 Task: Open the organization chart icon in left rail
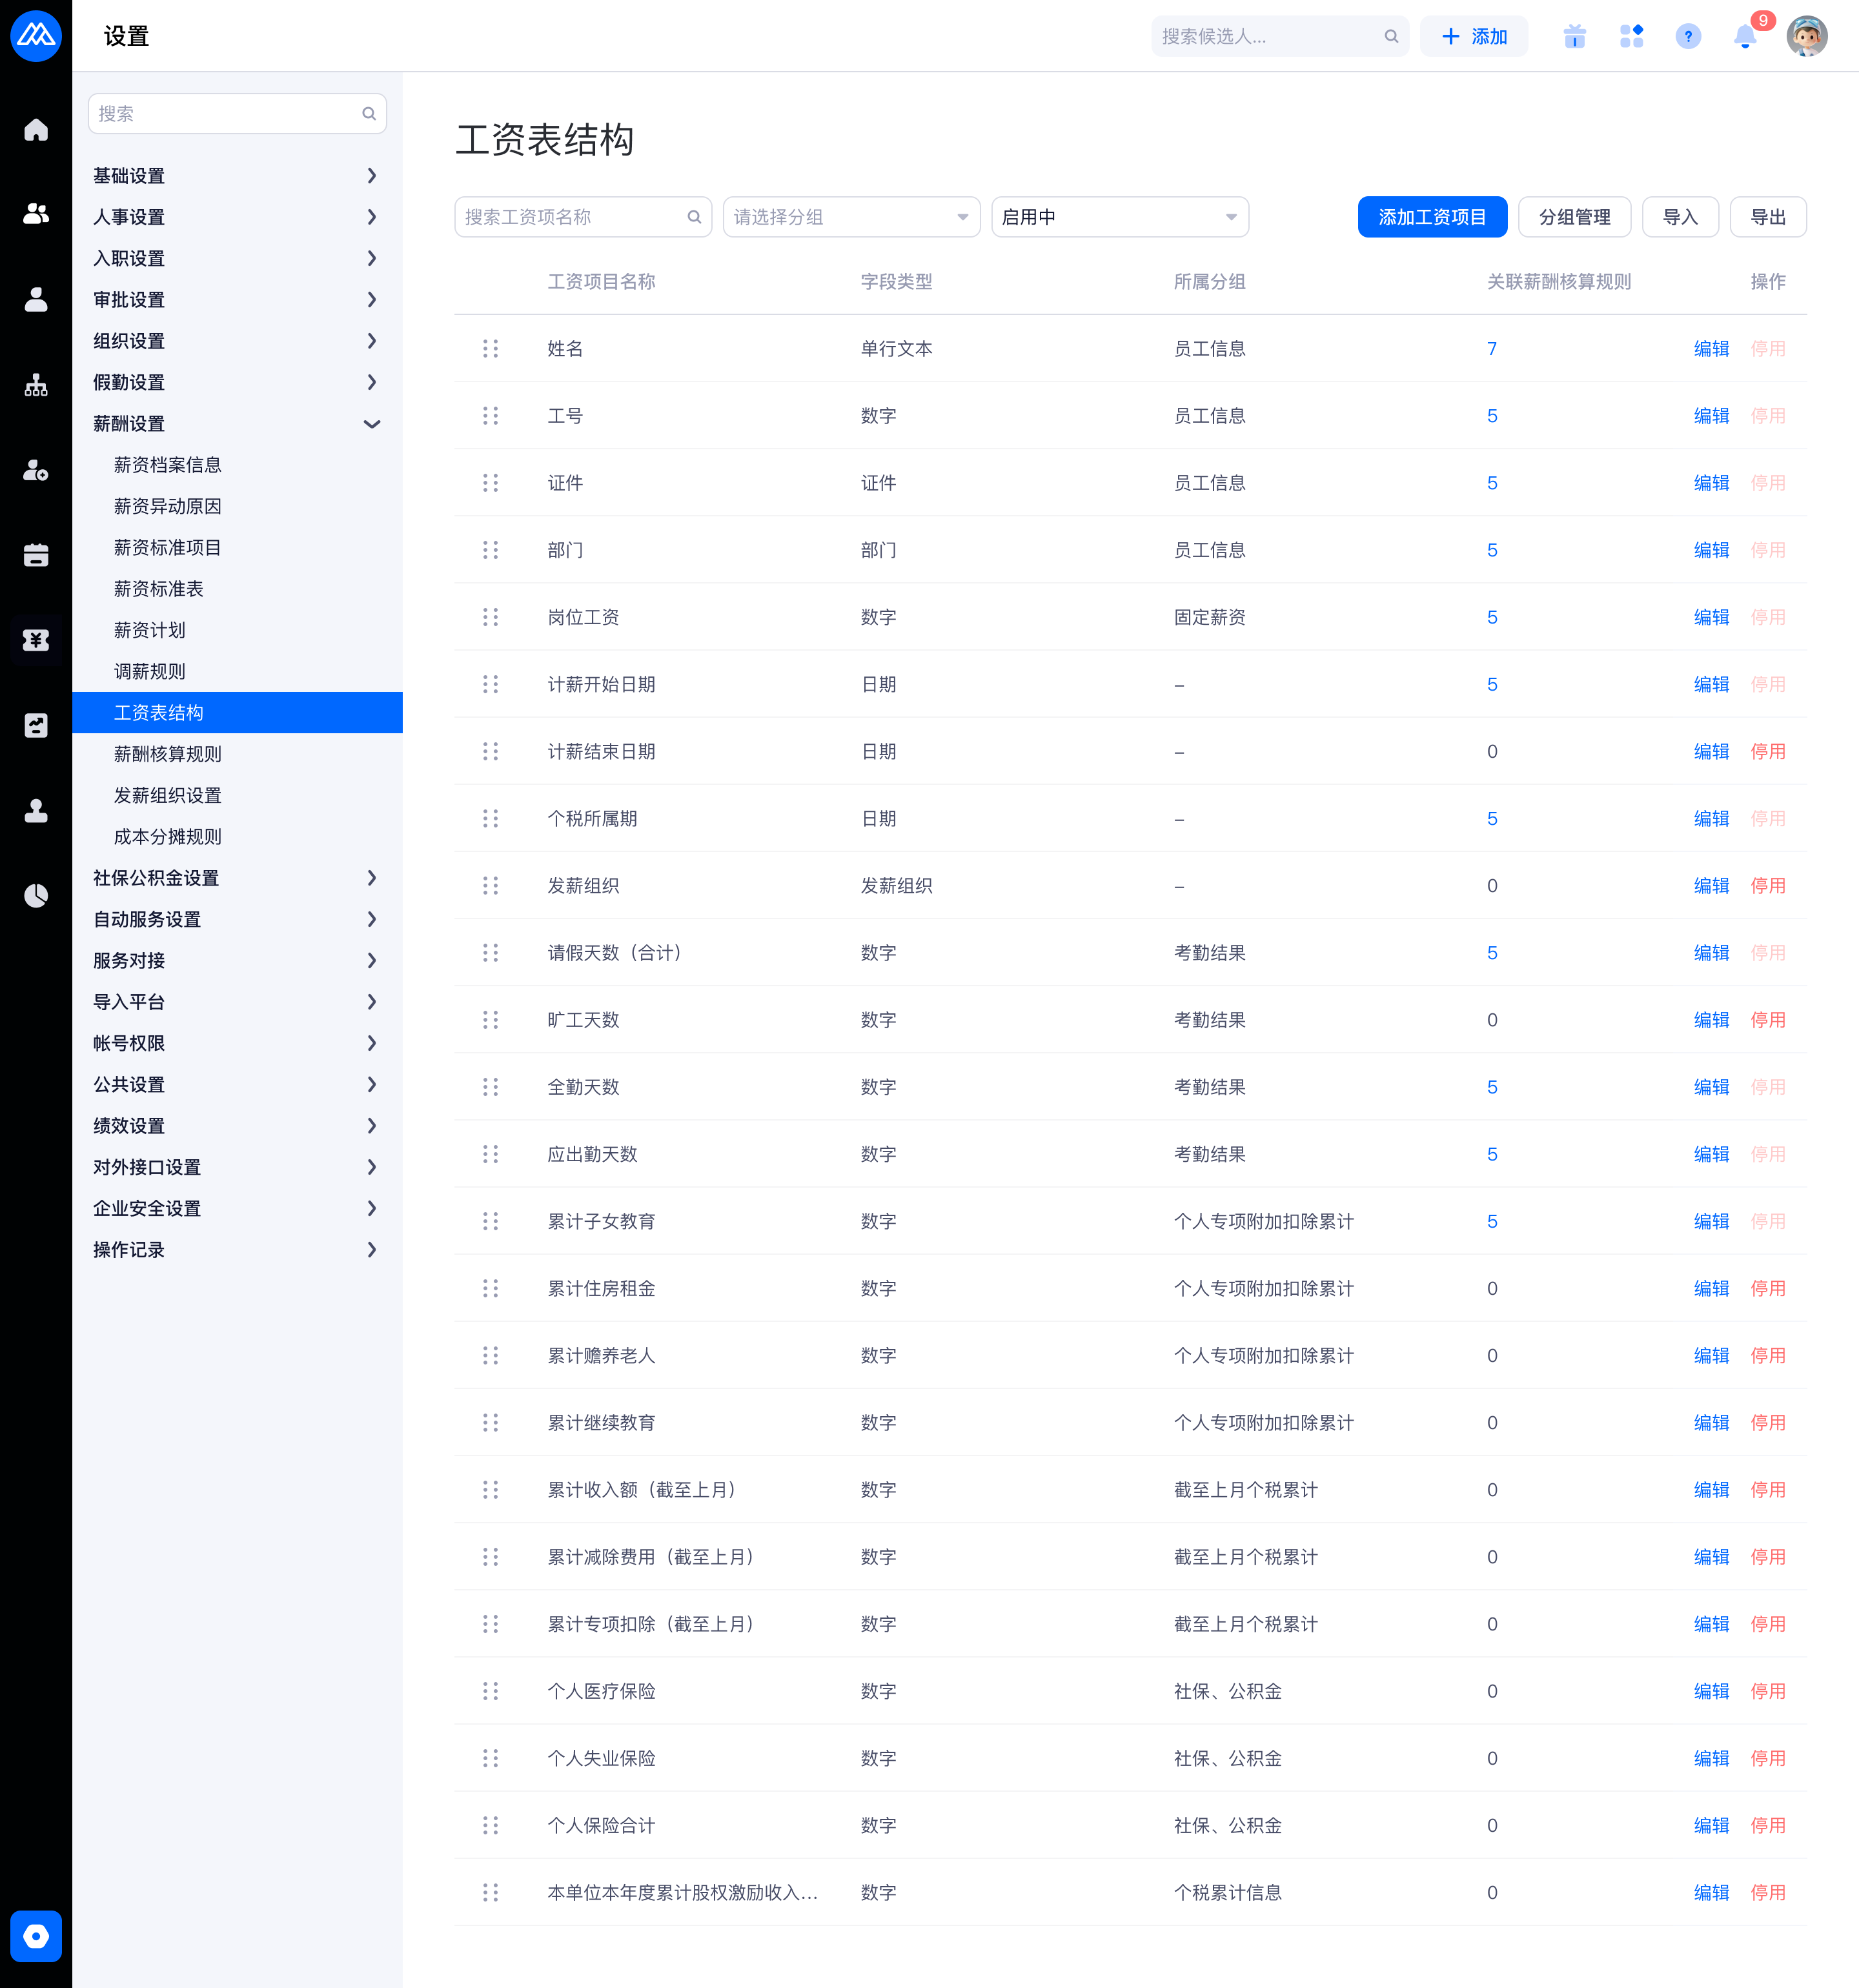36,385
